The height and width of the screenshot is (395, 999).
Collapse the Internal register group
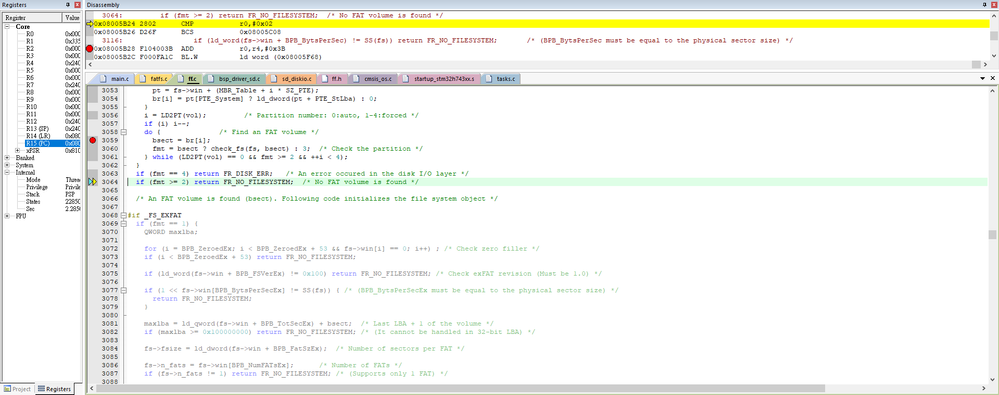8,172
